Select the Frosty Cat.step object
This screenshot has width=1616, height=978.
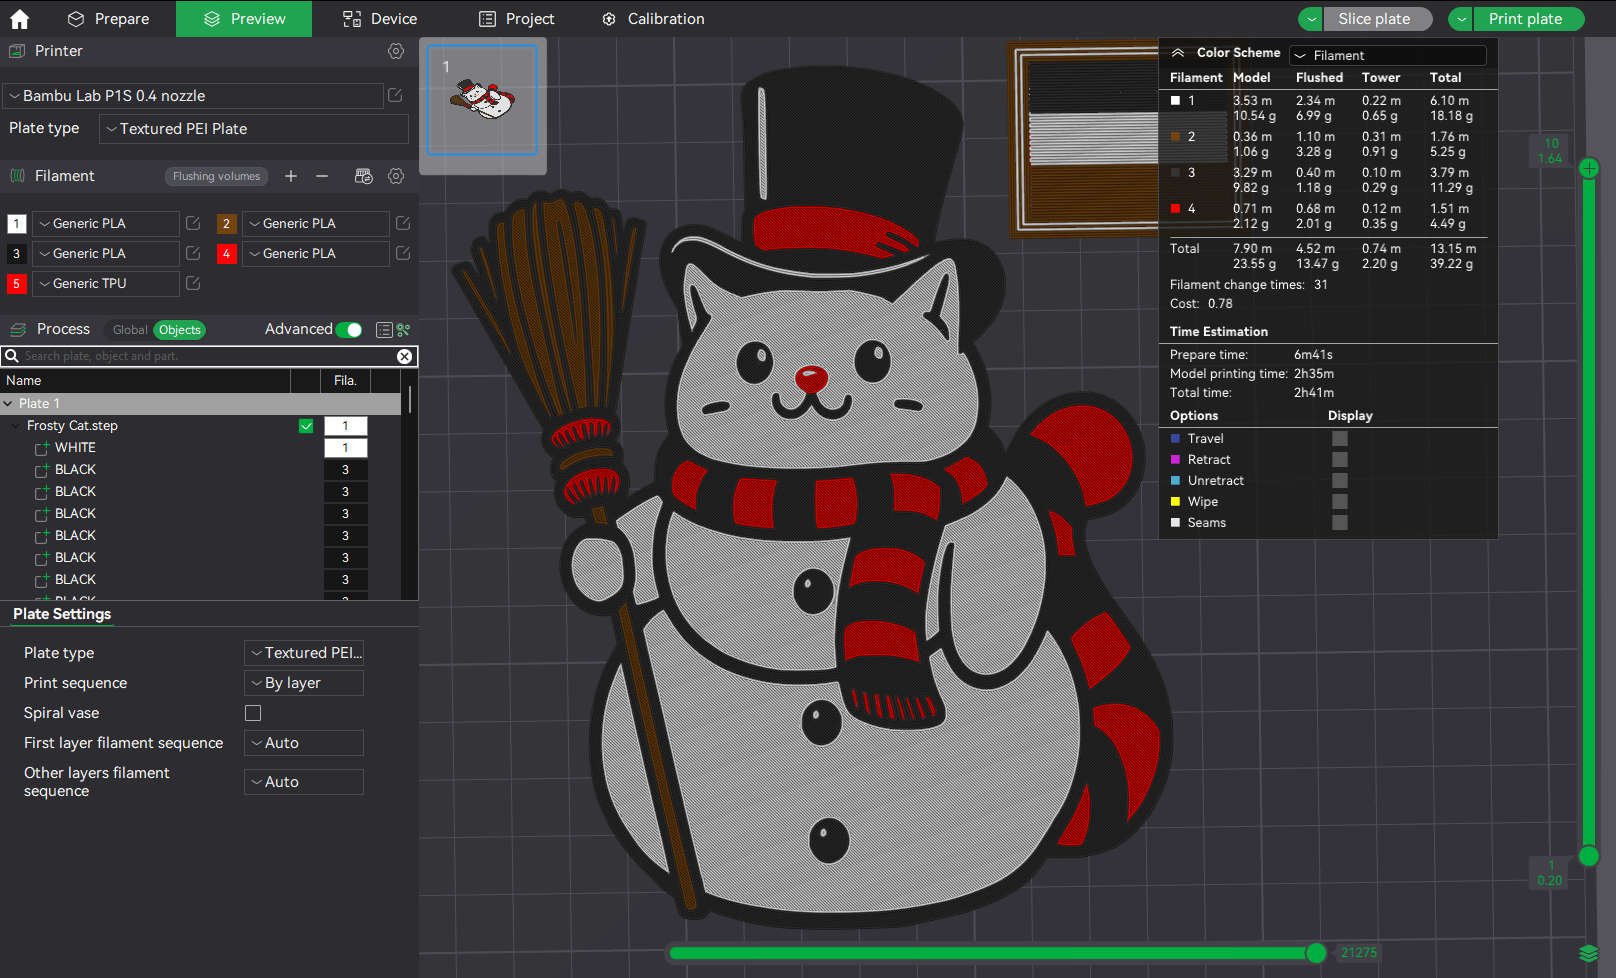(x=72, y=426)
